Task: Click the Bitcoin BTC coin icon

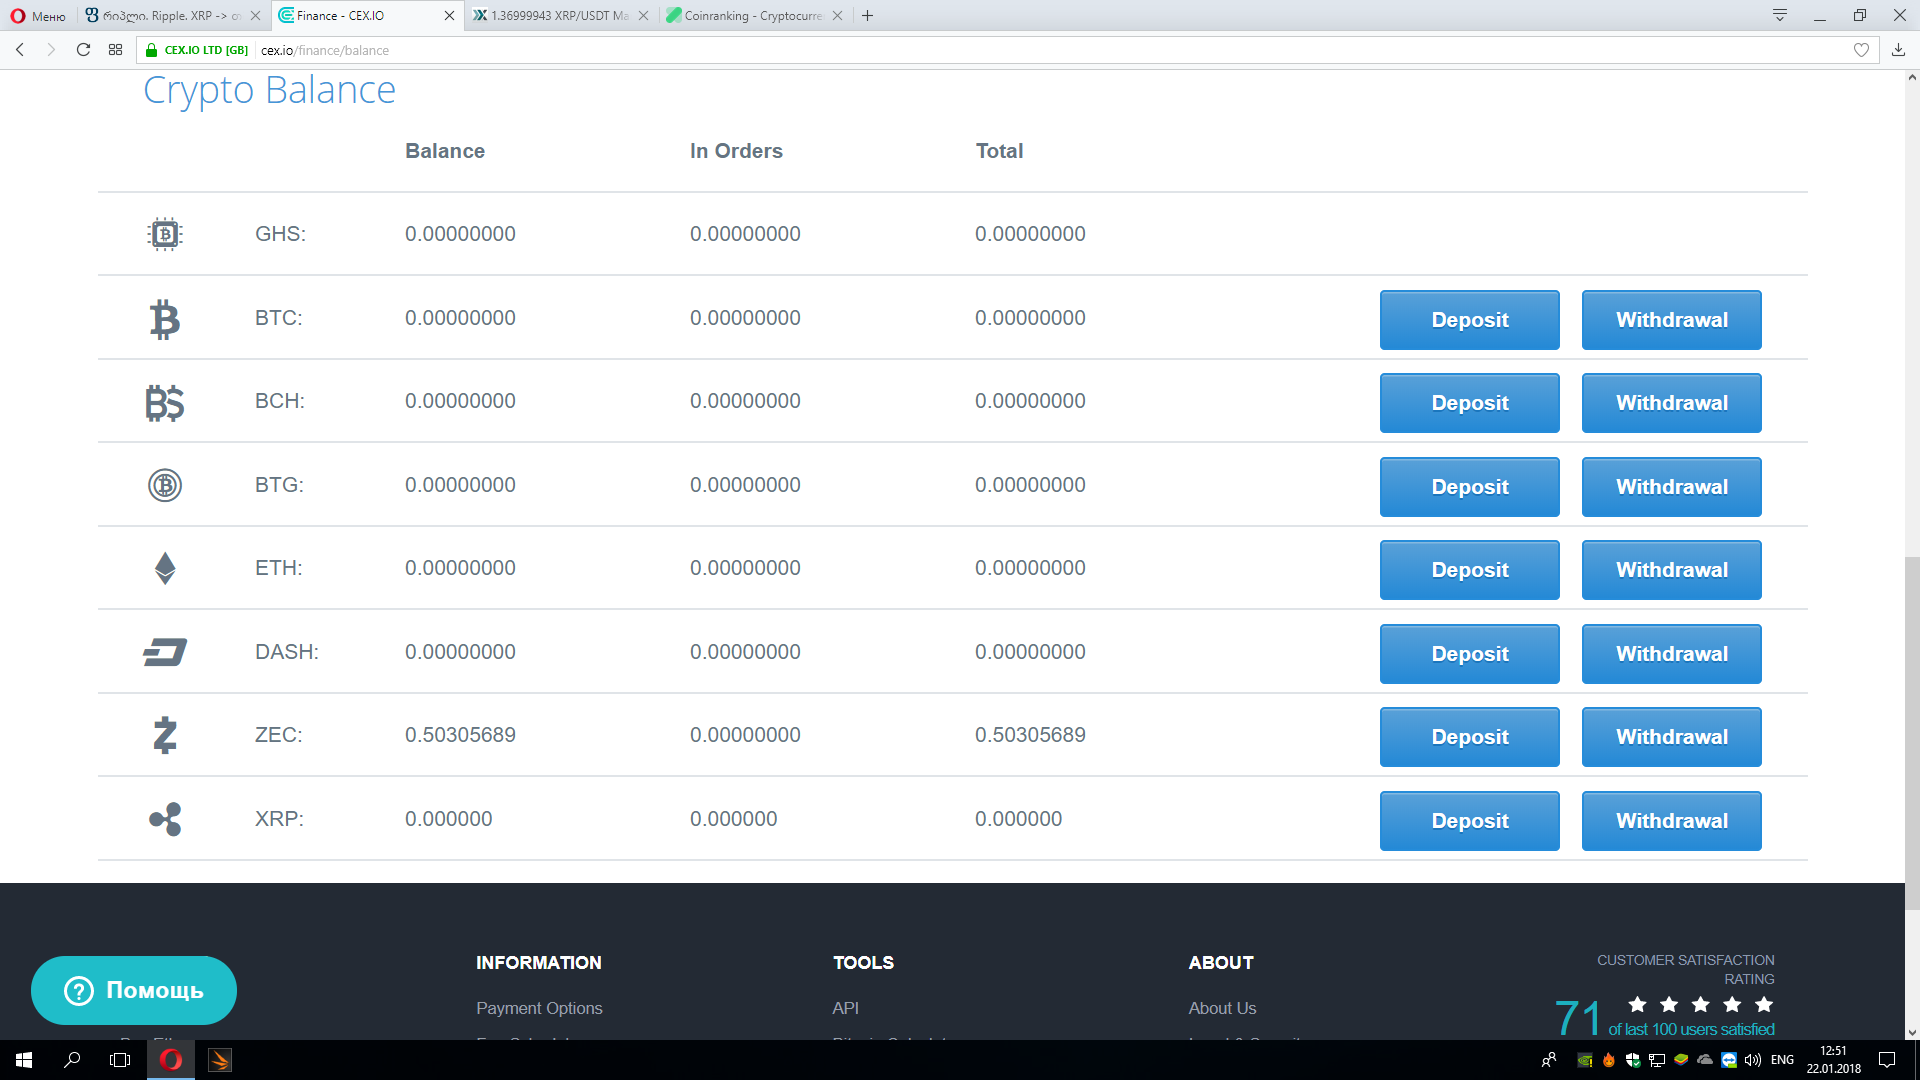Action: (165, 320)
